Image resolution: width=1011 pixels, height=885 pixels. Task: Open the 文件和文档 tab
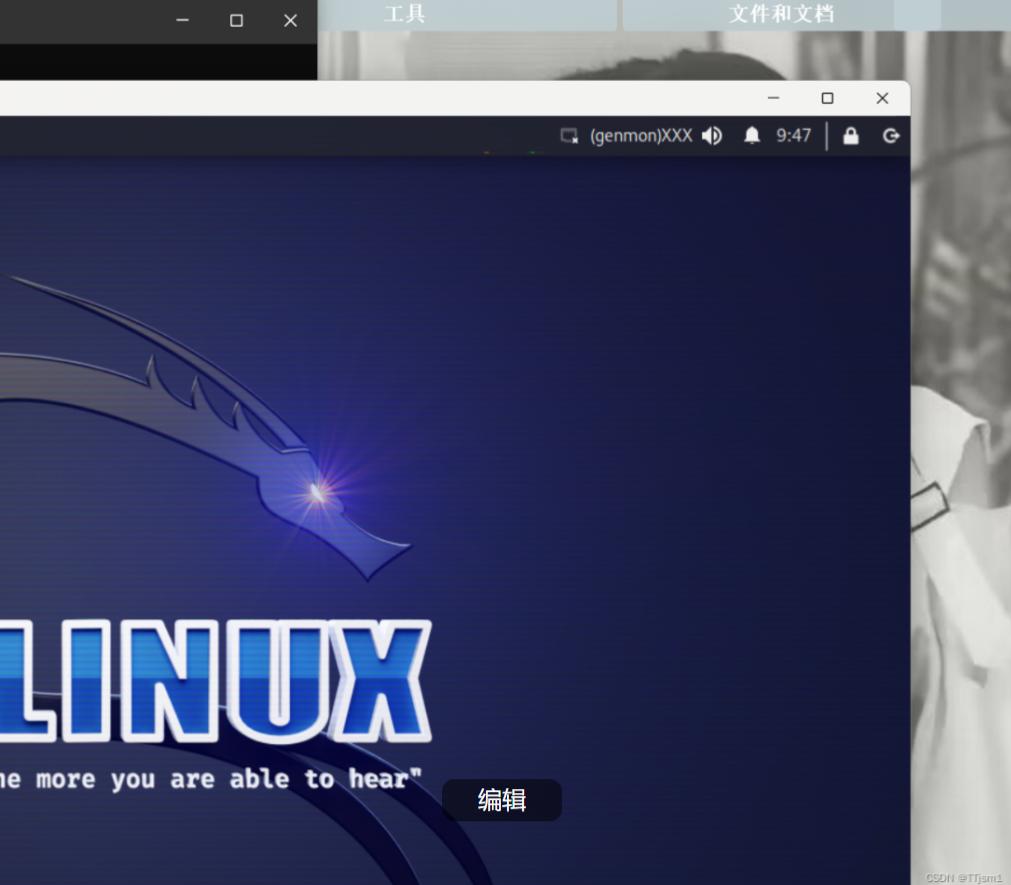coord(781,14)
